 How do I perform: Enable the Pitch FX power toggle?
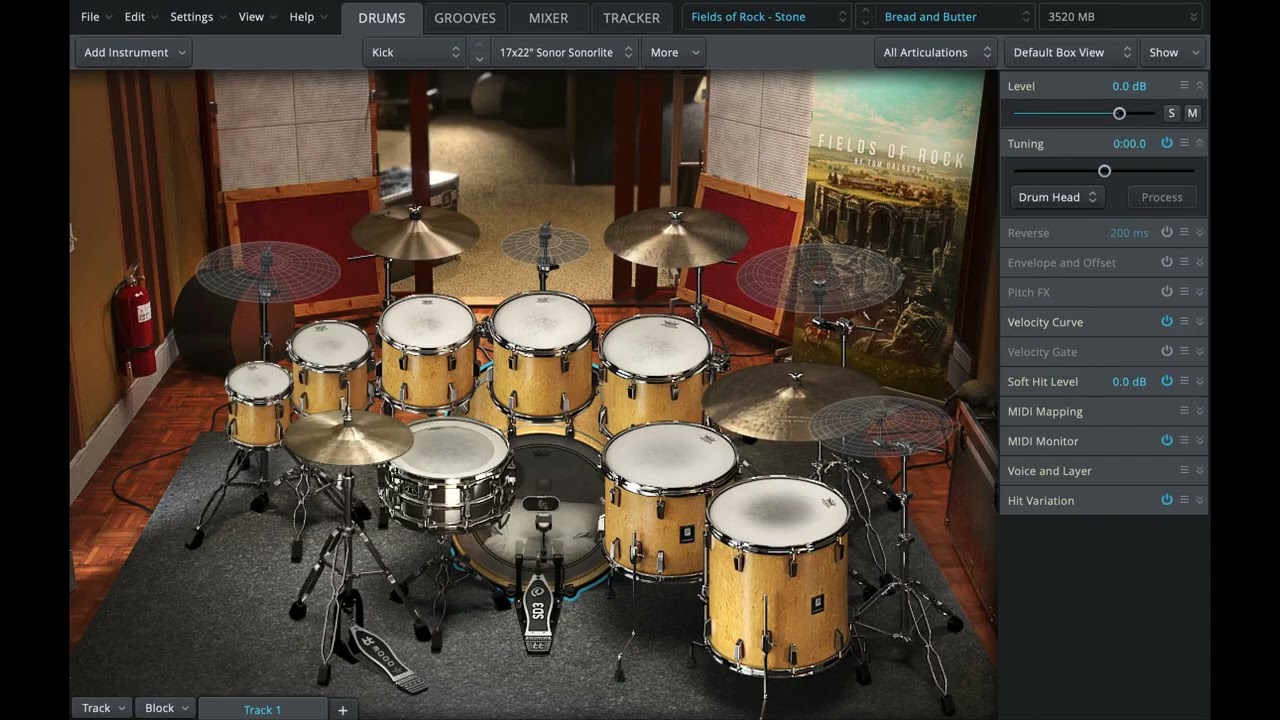[x=1166, y=292]
